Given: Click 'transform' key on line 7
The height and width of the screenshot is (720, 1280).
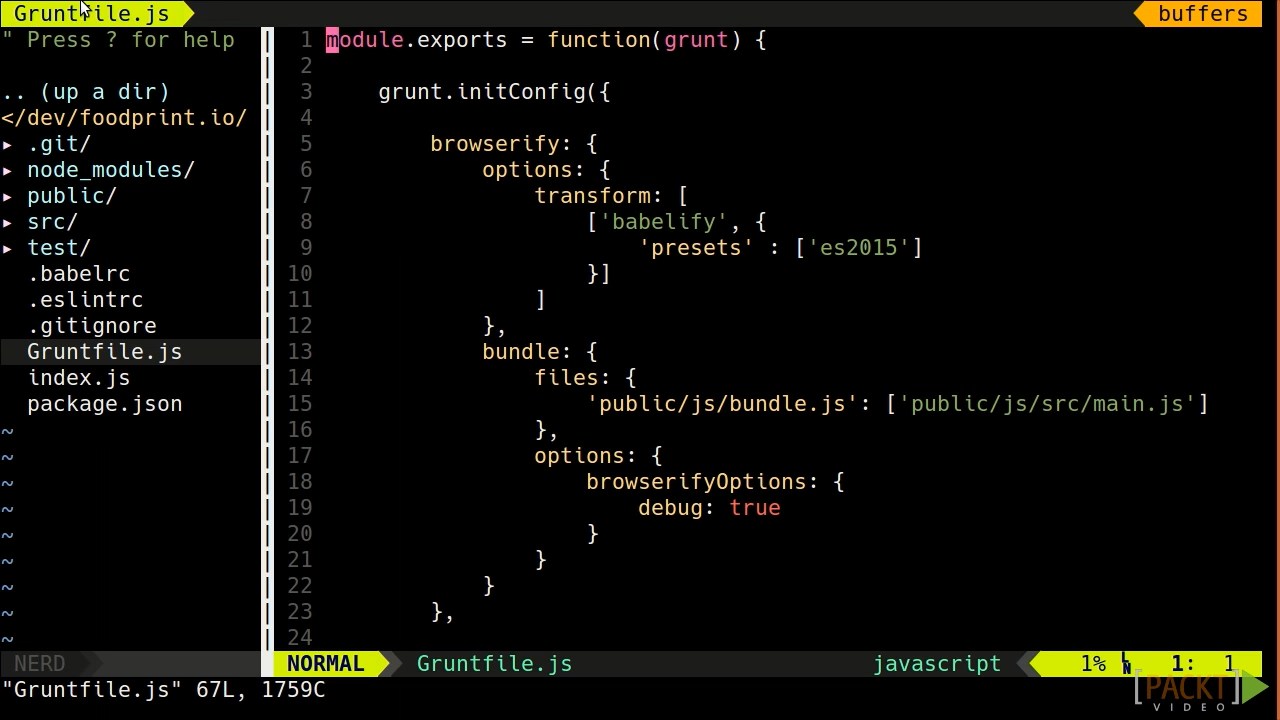Looking at the screenshot, I should pos(593,196).
